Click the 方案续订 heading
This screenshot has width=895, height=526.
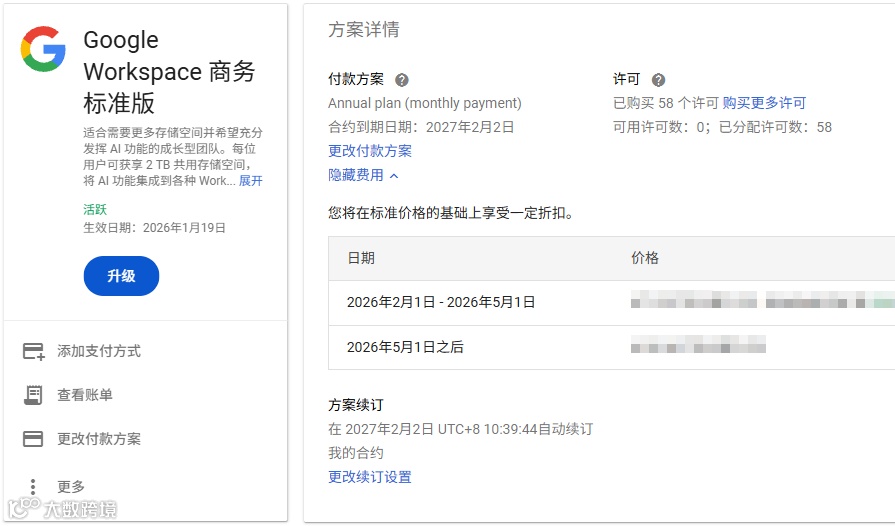(x=356, y=405)
